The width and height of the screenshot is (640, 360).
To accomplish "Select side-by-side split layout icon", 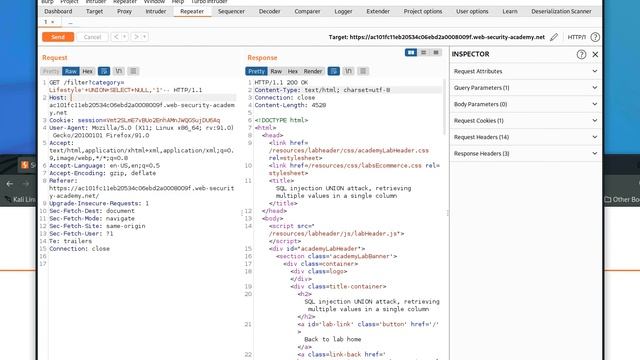I will coord(411,52).
